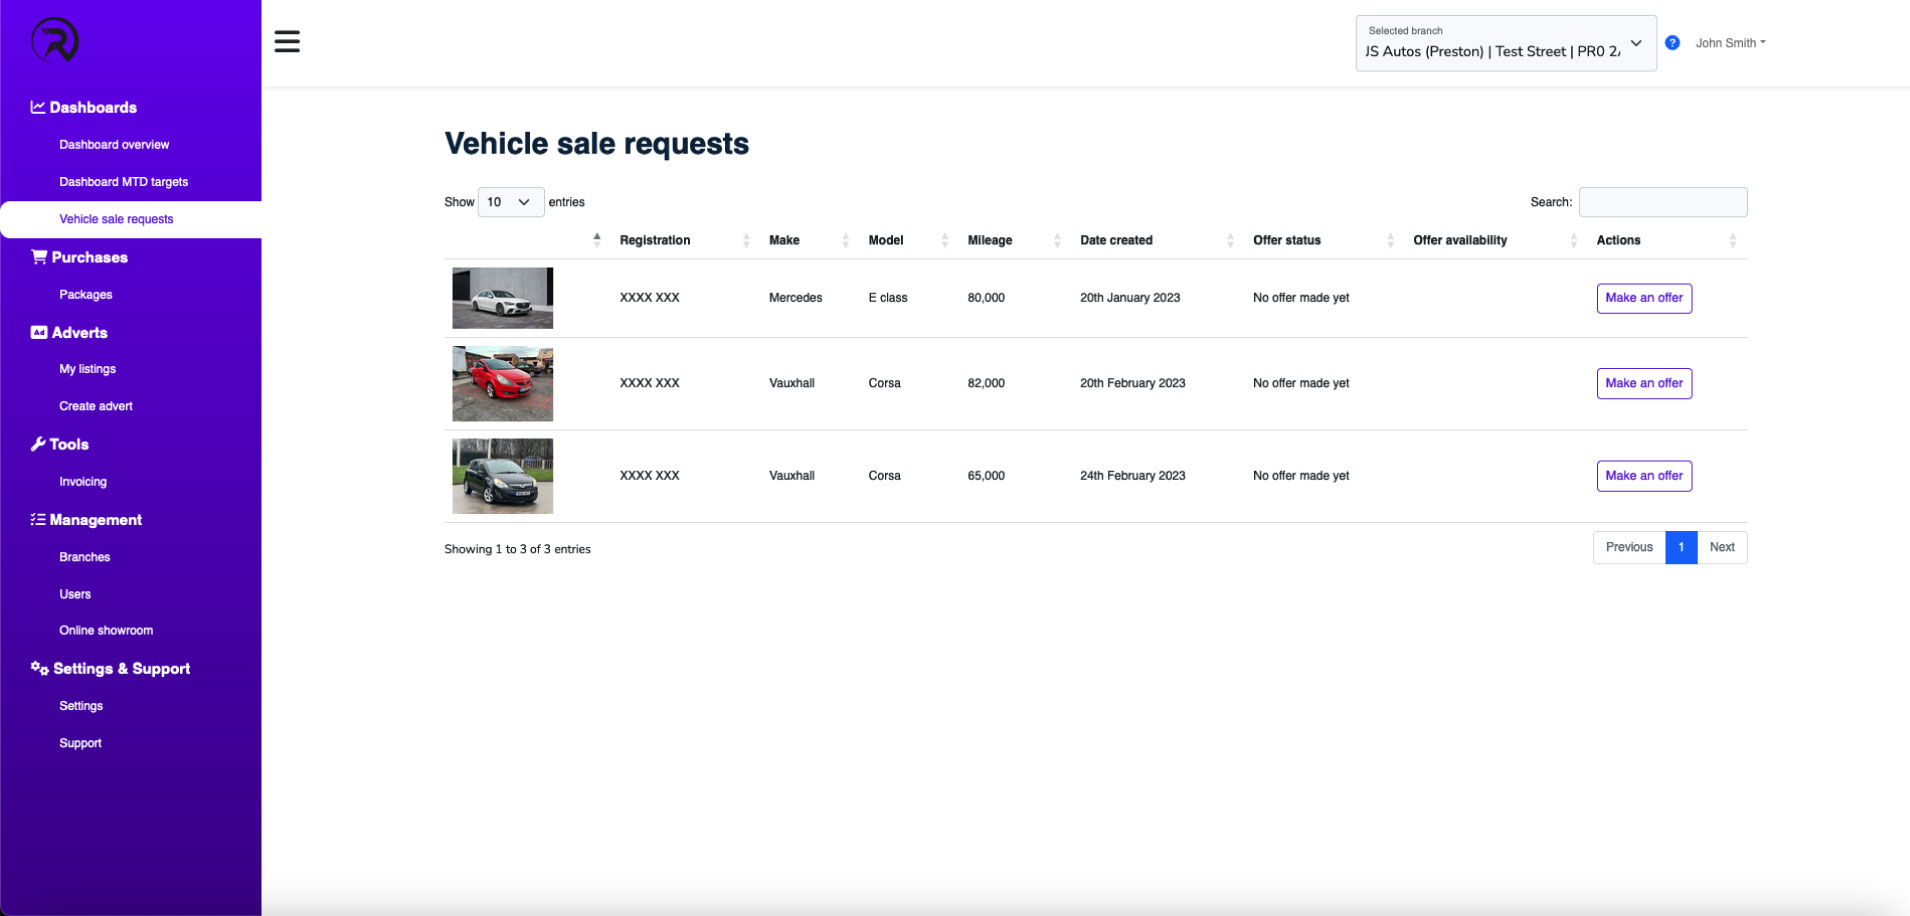Click the blue help question mark icon
The image size is (1910, 916).
[x=1672, y=42]
